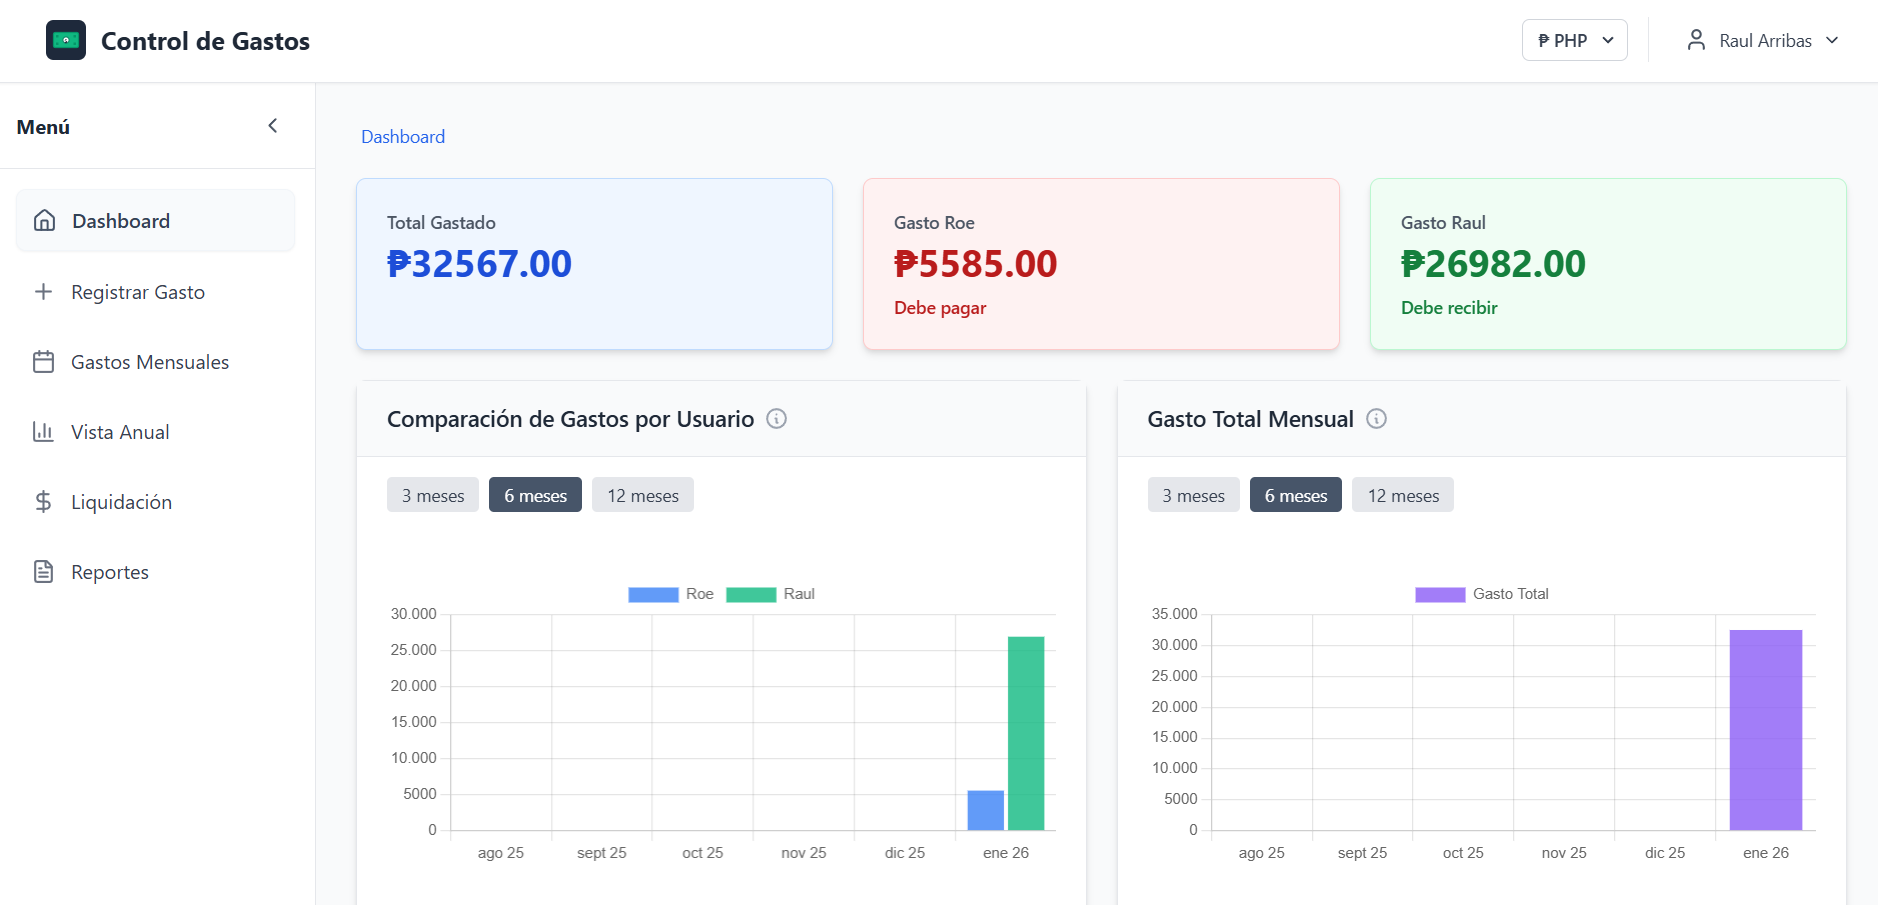Click the green Raul bar for ene 26
The height and width of the screenshot is (905, 1878).
1026,733
